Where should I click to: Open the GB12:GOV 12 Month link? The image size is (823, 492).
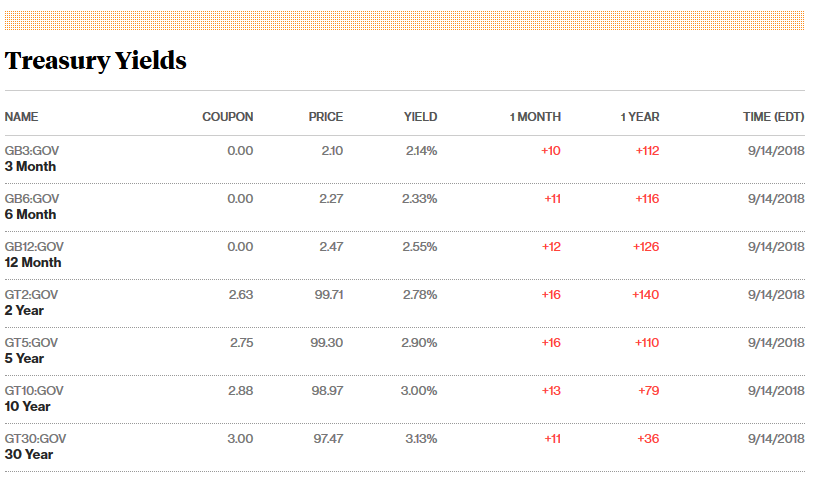(x=34, y=254)
